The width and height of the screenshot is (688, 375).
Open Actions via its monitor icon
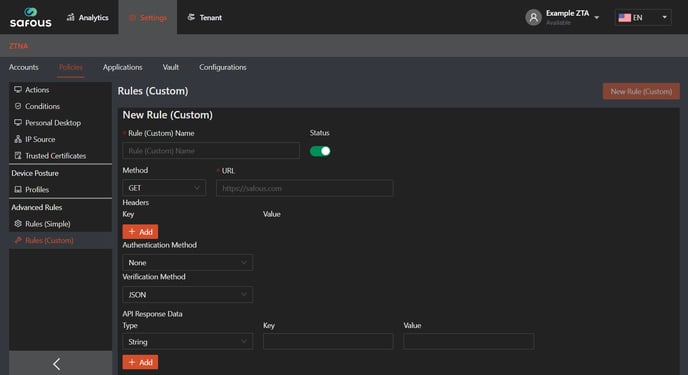18,89
